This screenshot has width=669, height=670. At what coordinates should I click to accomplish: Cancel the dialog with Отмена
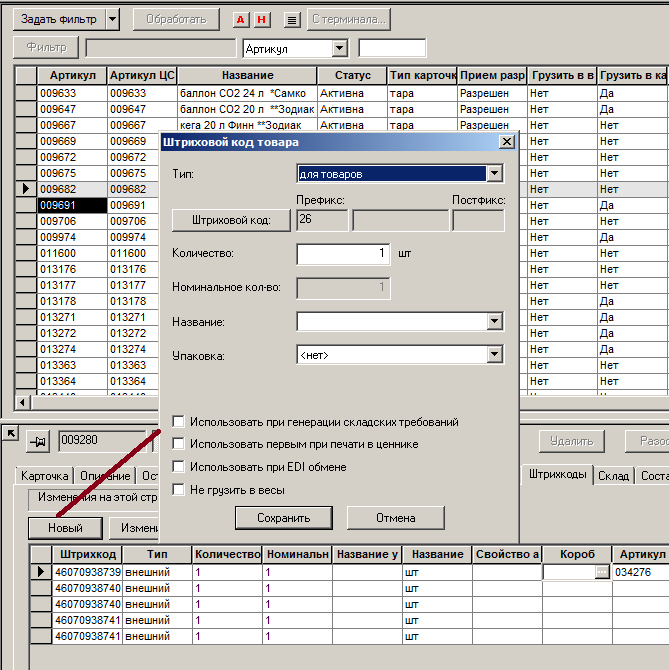click(x=396, y=518)
